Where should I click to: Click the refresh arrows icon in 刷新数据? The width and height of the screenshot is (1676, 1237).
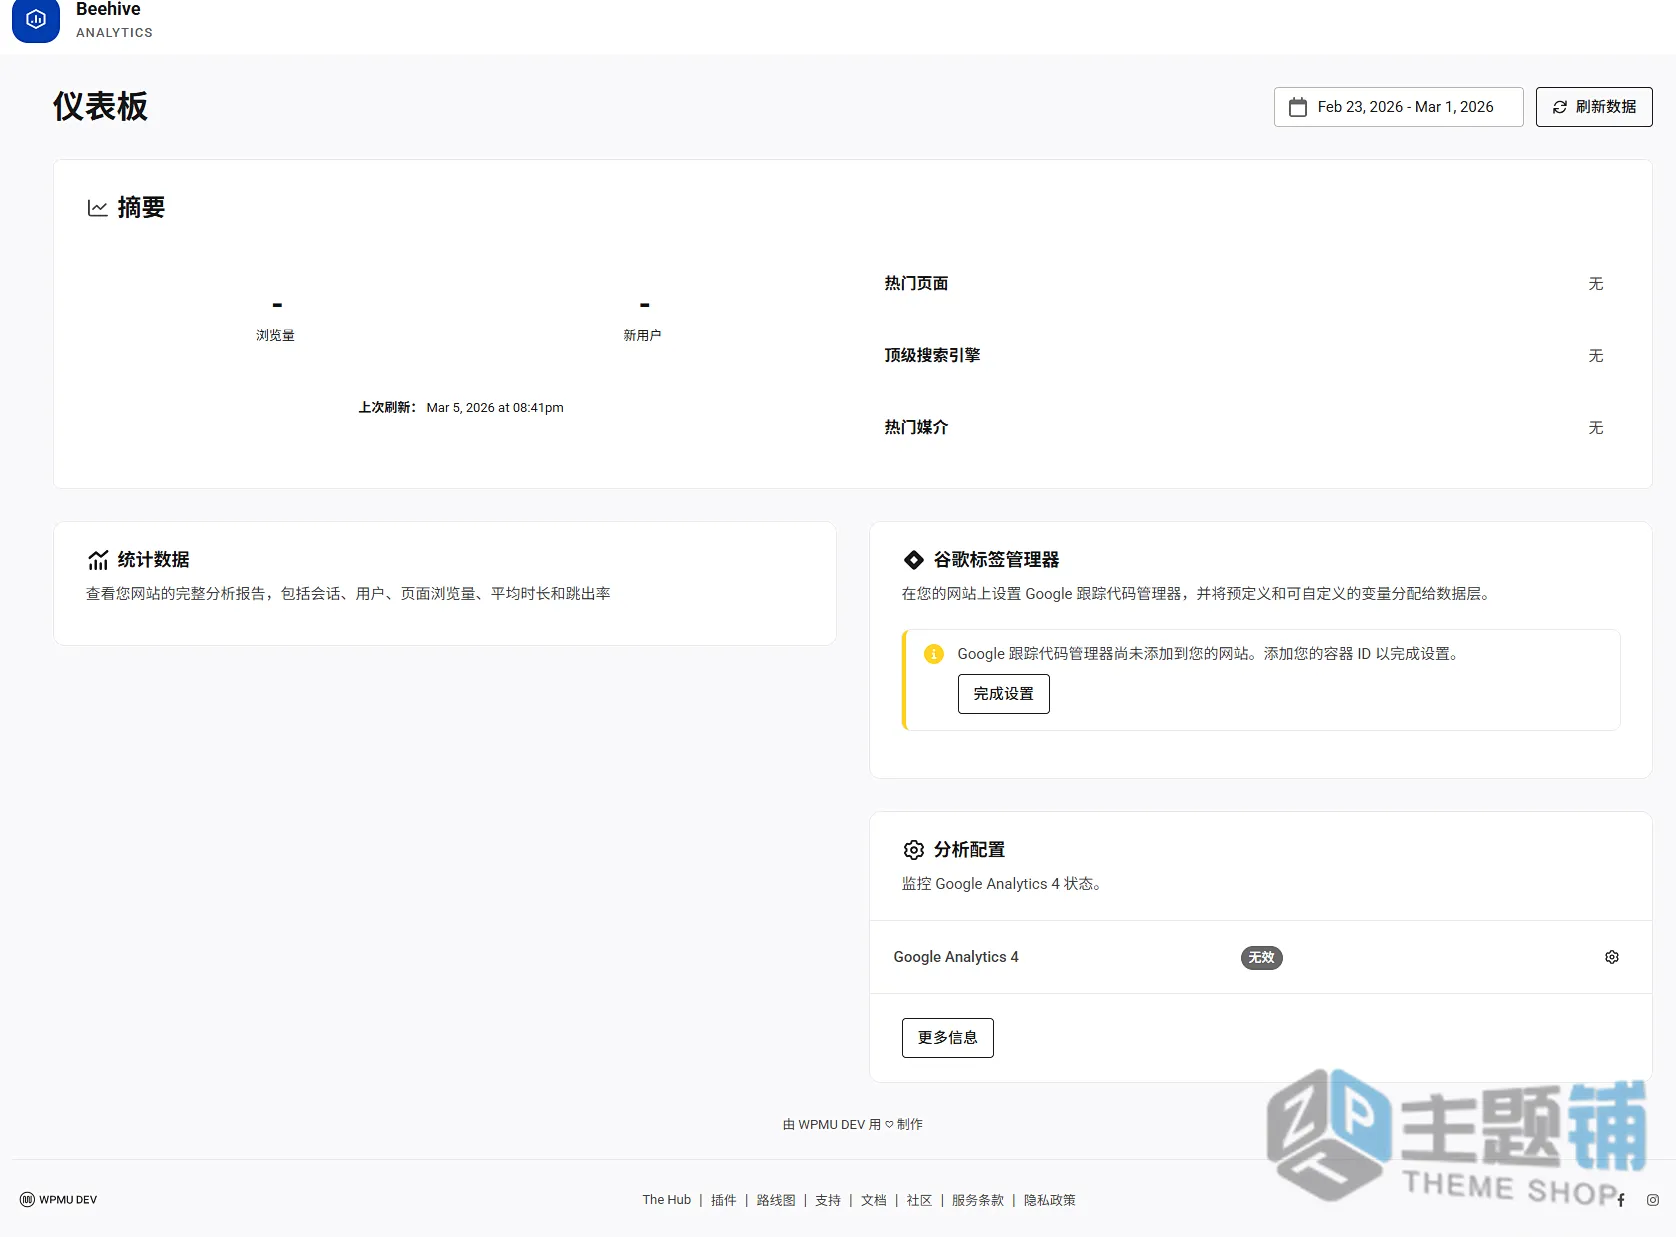click(1559, 107)
